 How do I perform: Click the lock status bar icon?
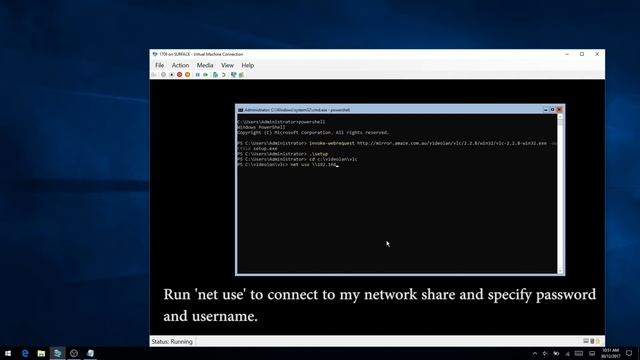[598, 341]
